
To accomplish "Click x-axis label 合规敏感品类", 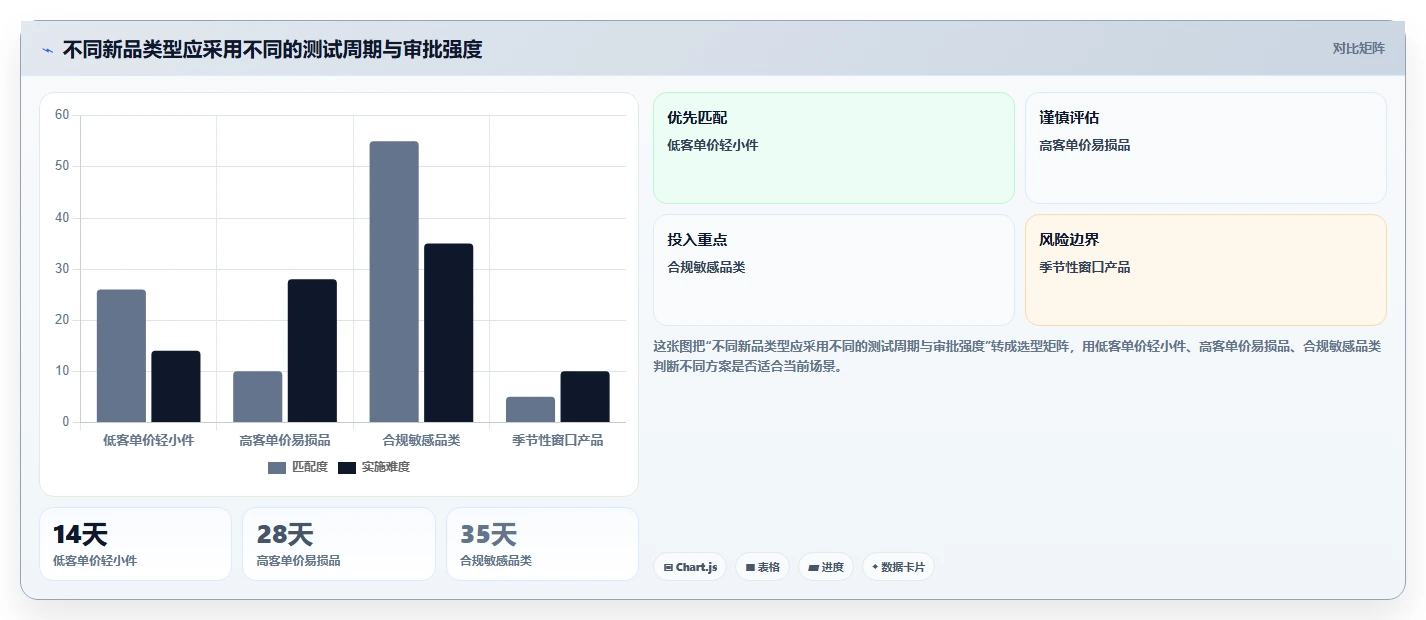I will [x=421, y=440].
